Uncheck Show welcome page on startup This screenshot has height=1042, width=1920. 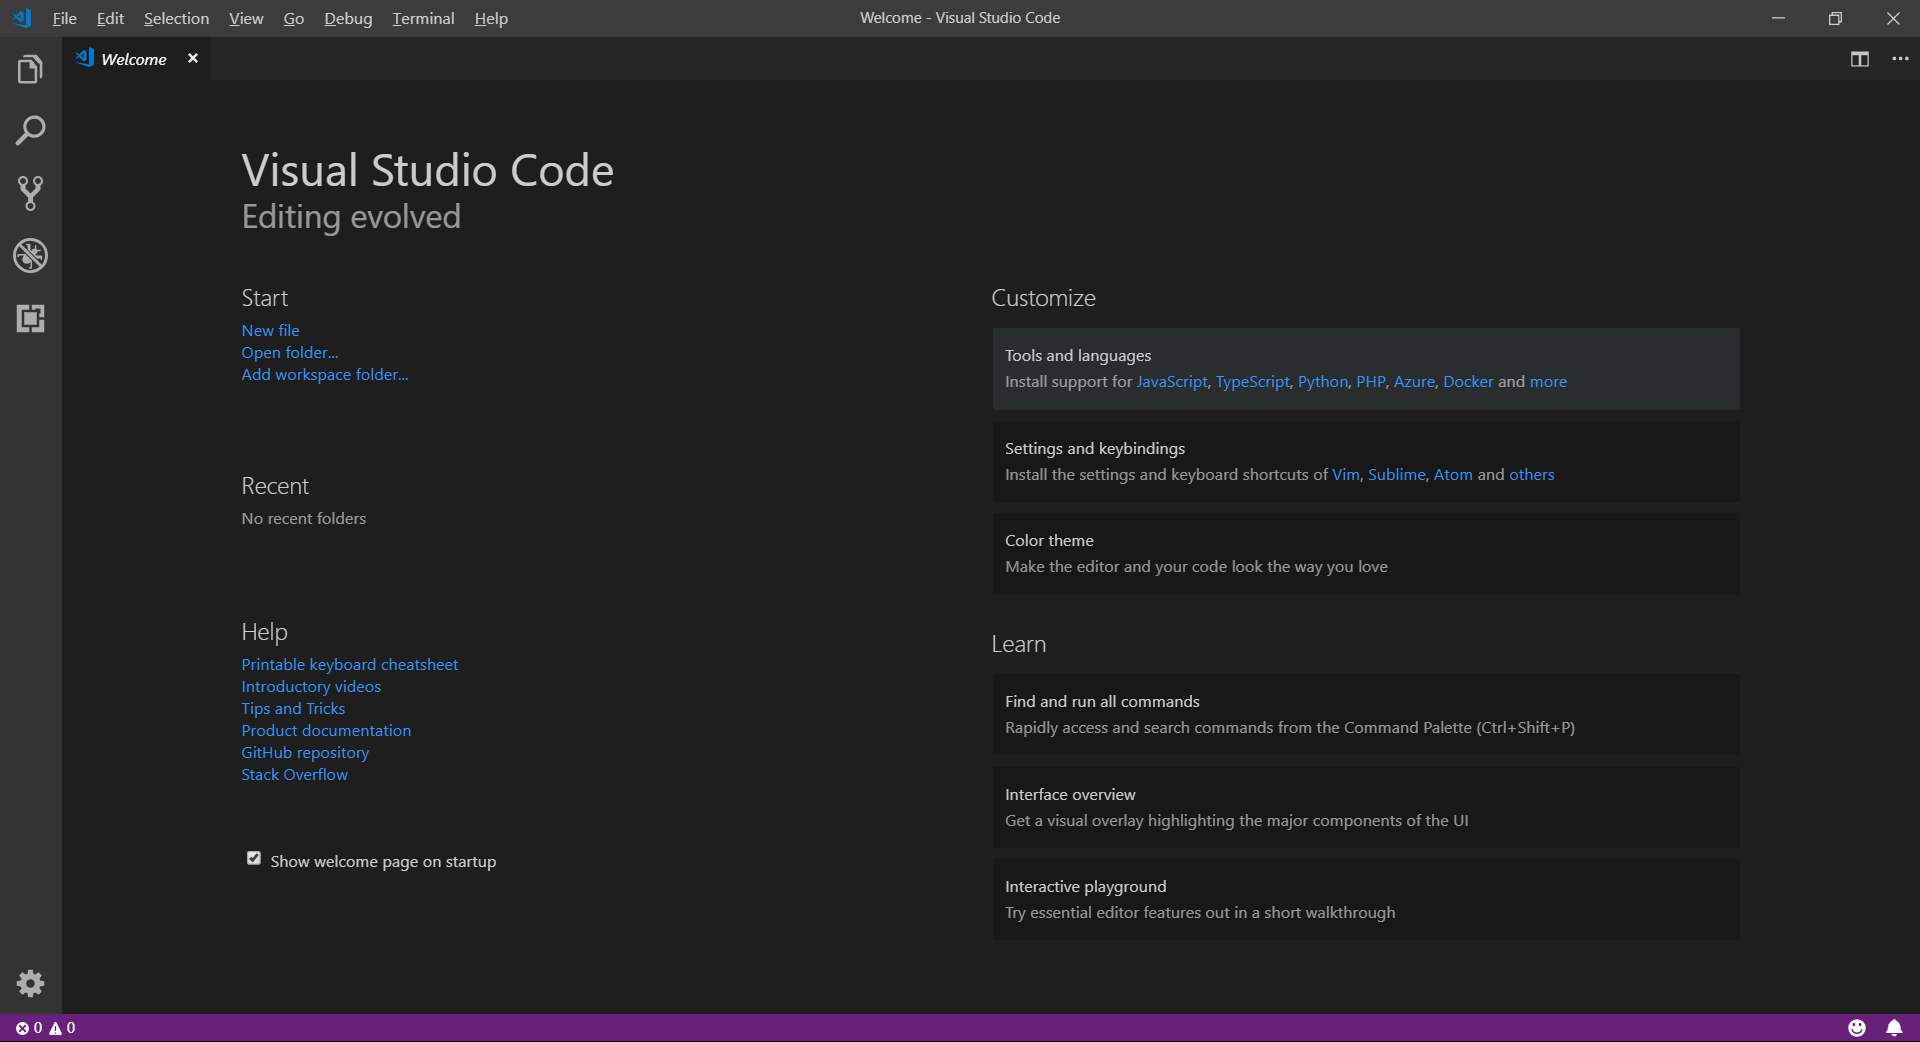tap(254, 858)
